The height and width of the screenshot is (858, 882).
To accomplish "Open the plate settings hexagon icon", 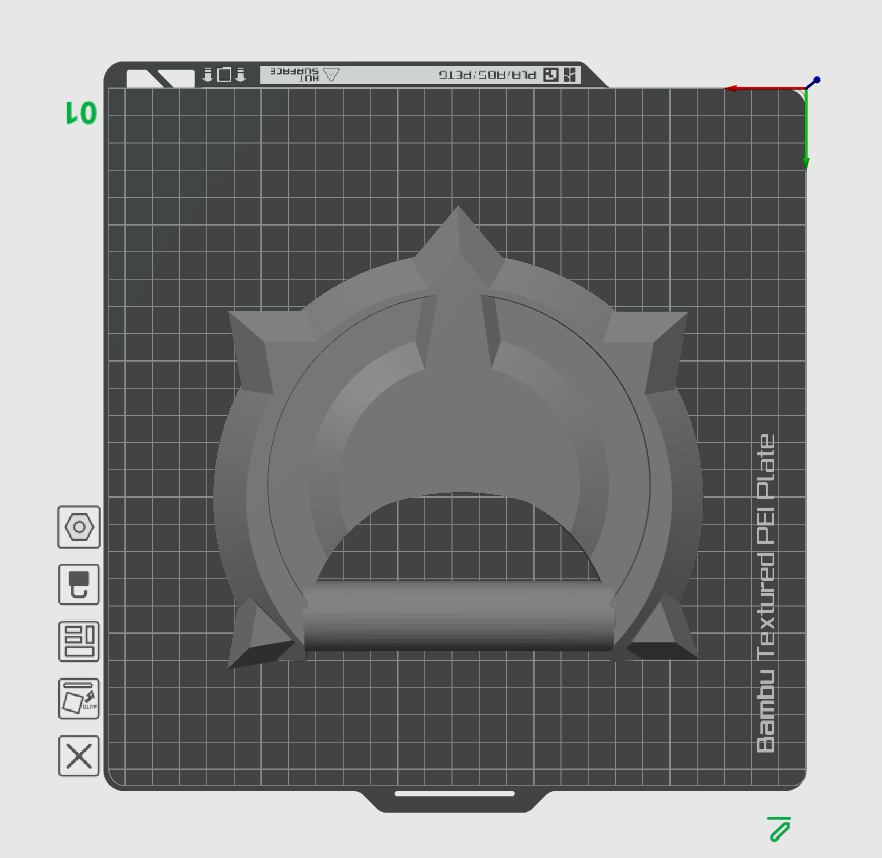I will click(79, 527).
